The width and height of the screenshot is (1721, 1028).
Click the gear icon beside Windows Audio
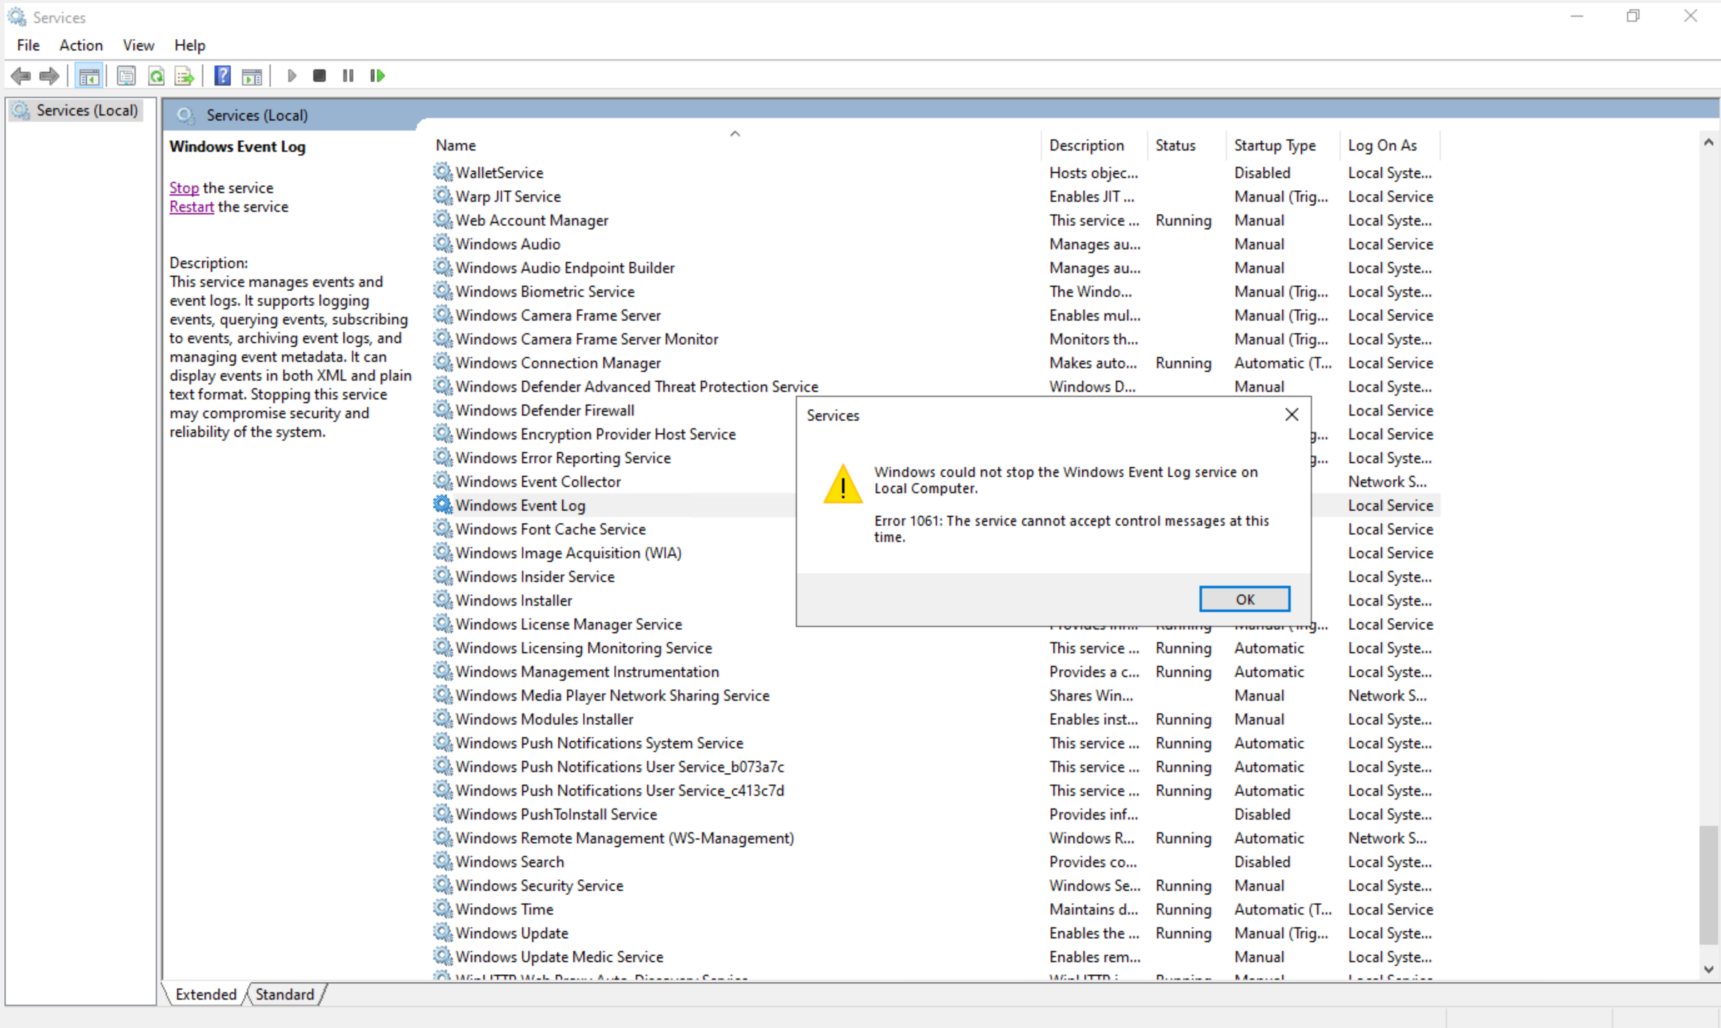pyautogui.click(x=442, y=244)
